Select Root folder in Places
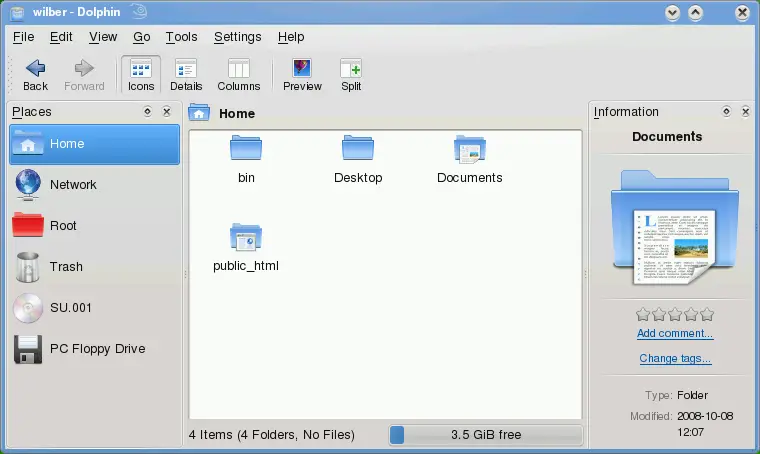This screenshot has height=454, width=760. pos(63,226)
